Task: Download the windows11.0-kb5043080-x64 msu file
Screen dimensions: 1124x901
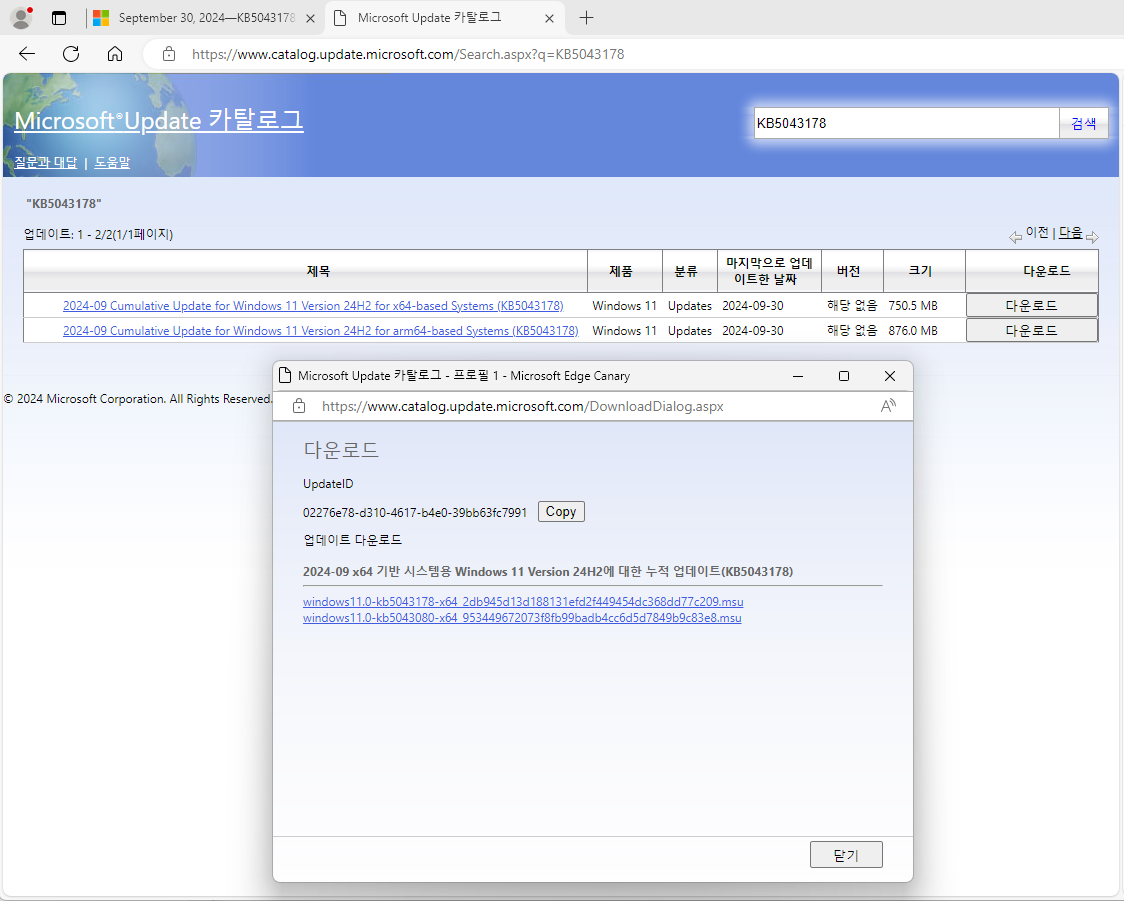Action: click(x=522, y=618)
